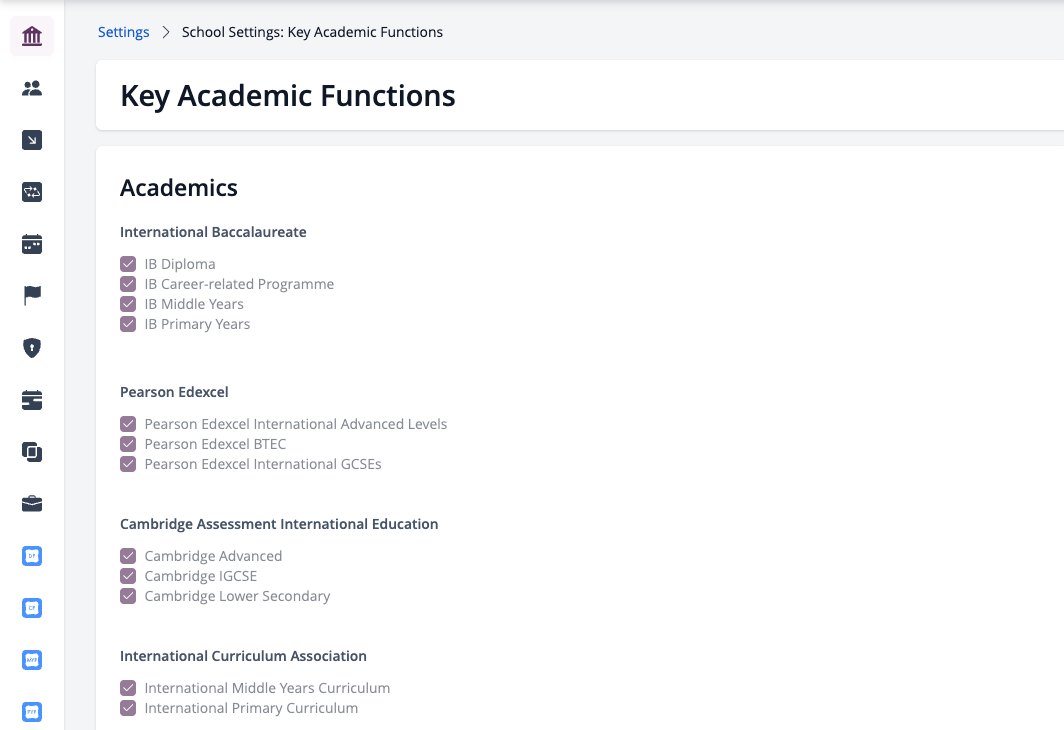The image size is (1064, 730).
Task: Open the PYP programme badge icon
Action: 32,712
